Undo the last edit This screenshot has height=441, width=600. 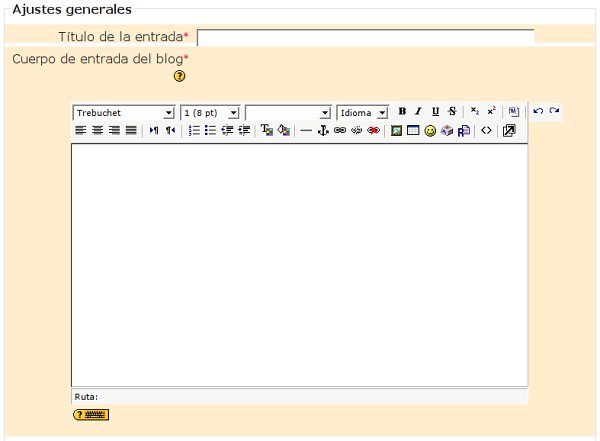538,111
